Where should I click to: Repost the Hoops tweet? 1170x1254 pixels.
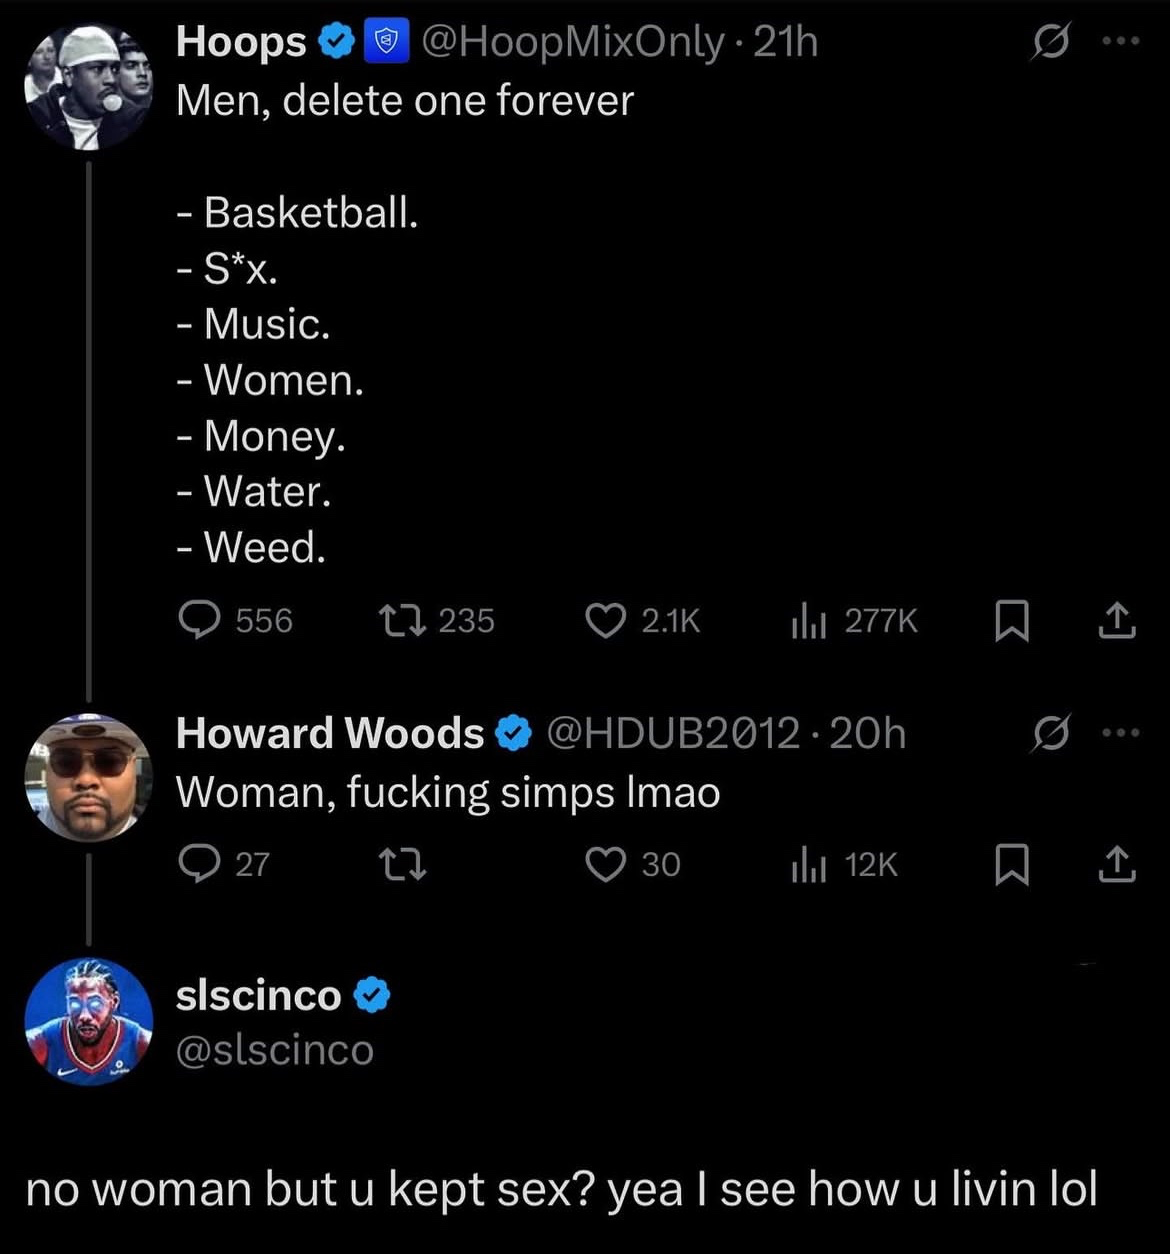click(402, 621)
